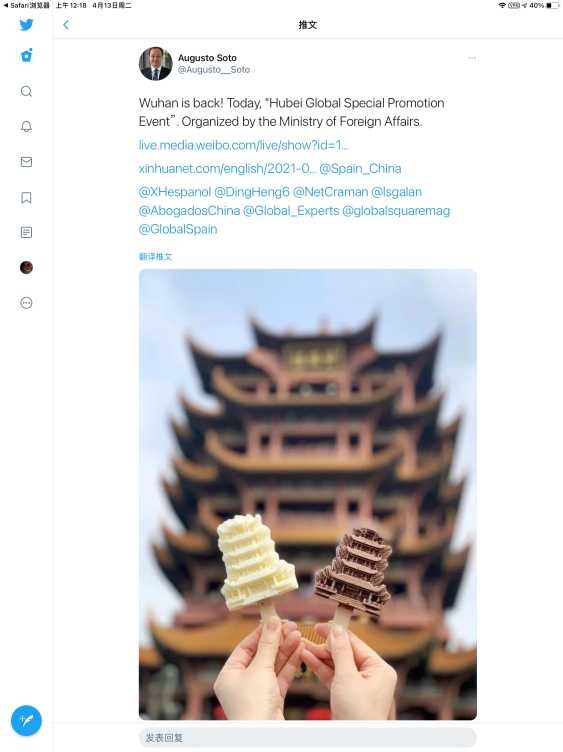Viewport: 563px width, 752px height.
Task: Open the @Spain_China mention
Action: [361, 169]
